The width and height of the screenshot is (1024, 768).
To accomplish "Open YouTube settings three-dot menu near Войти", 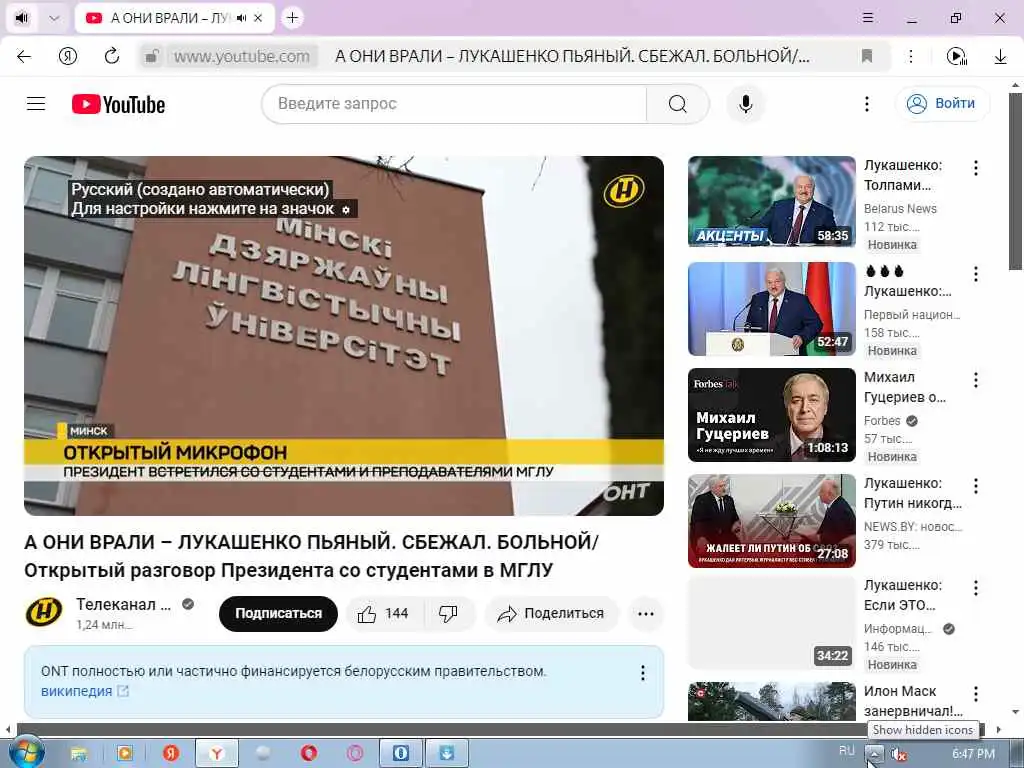I will 867,104.
